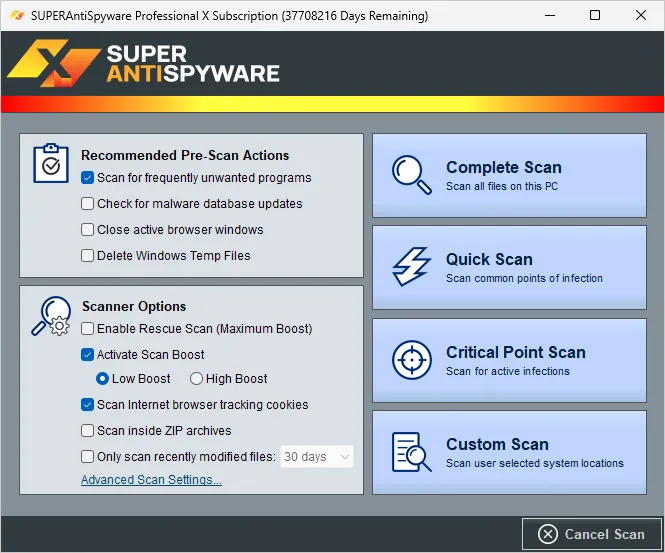Click 'Scan for active infections' subtitle
The width and height of the screenshot is (665, 553).
508,371
